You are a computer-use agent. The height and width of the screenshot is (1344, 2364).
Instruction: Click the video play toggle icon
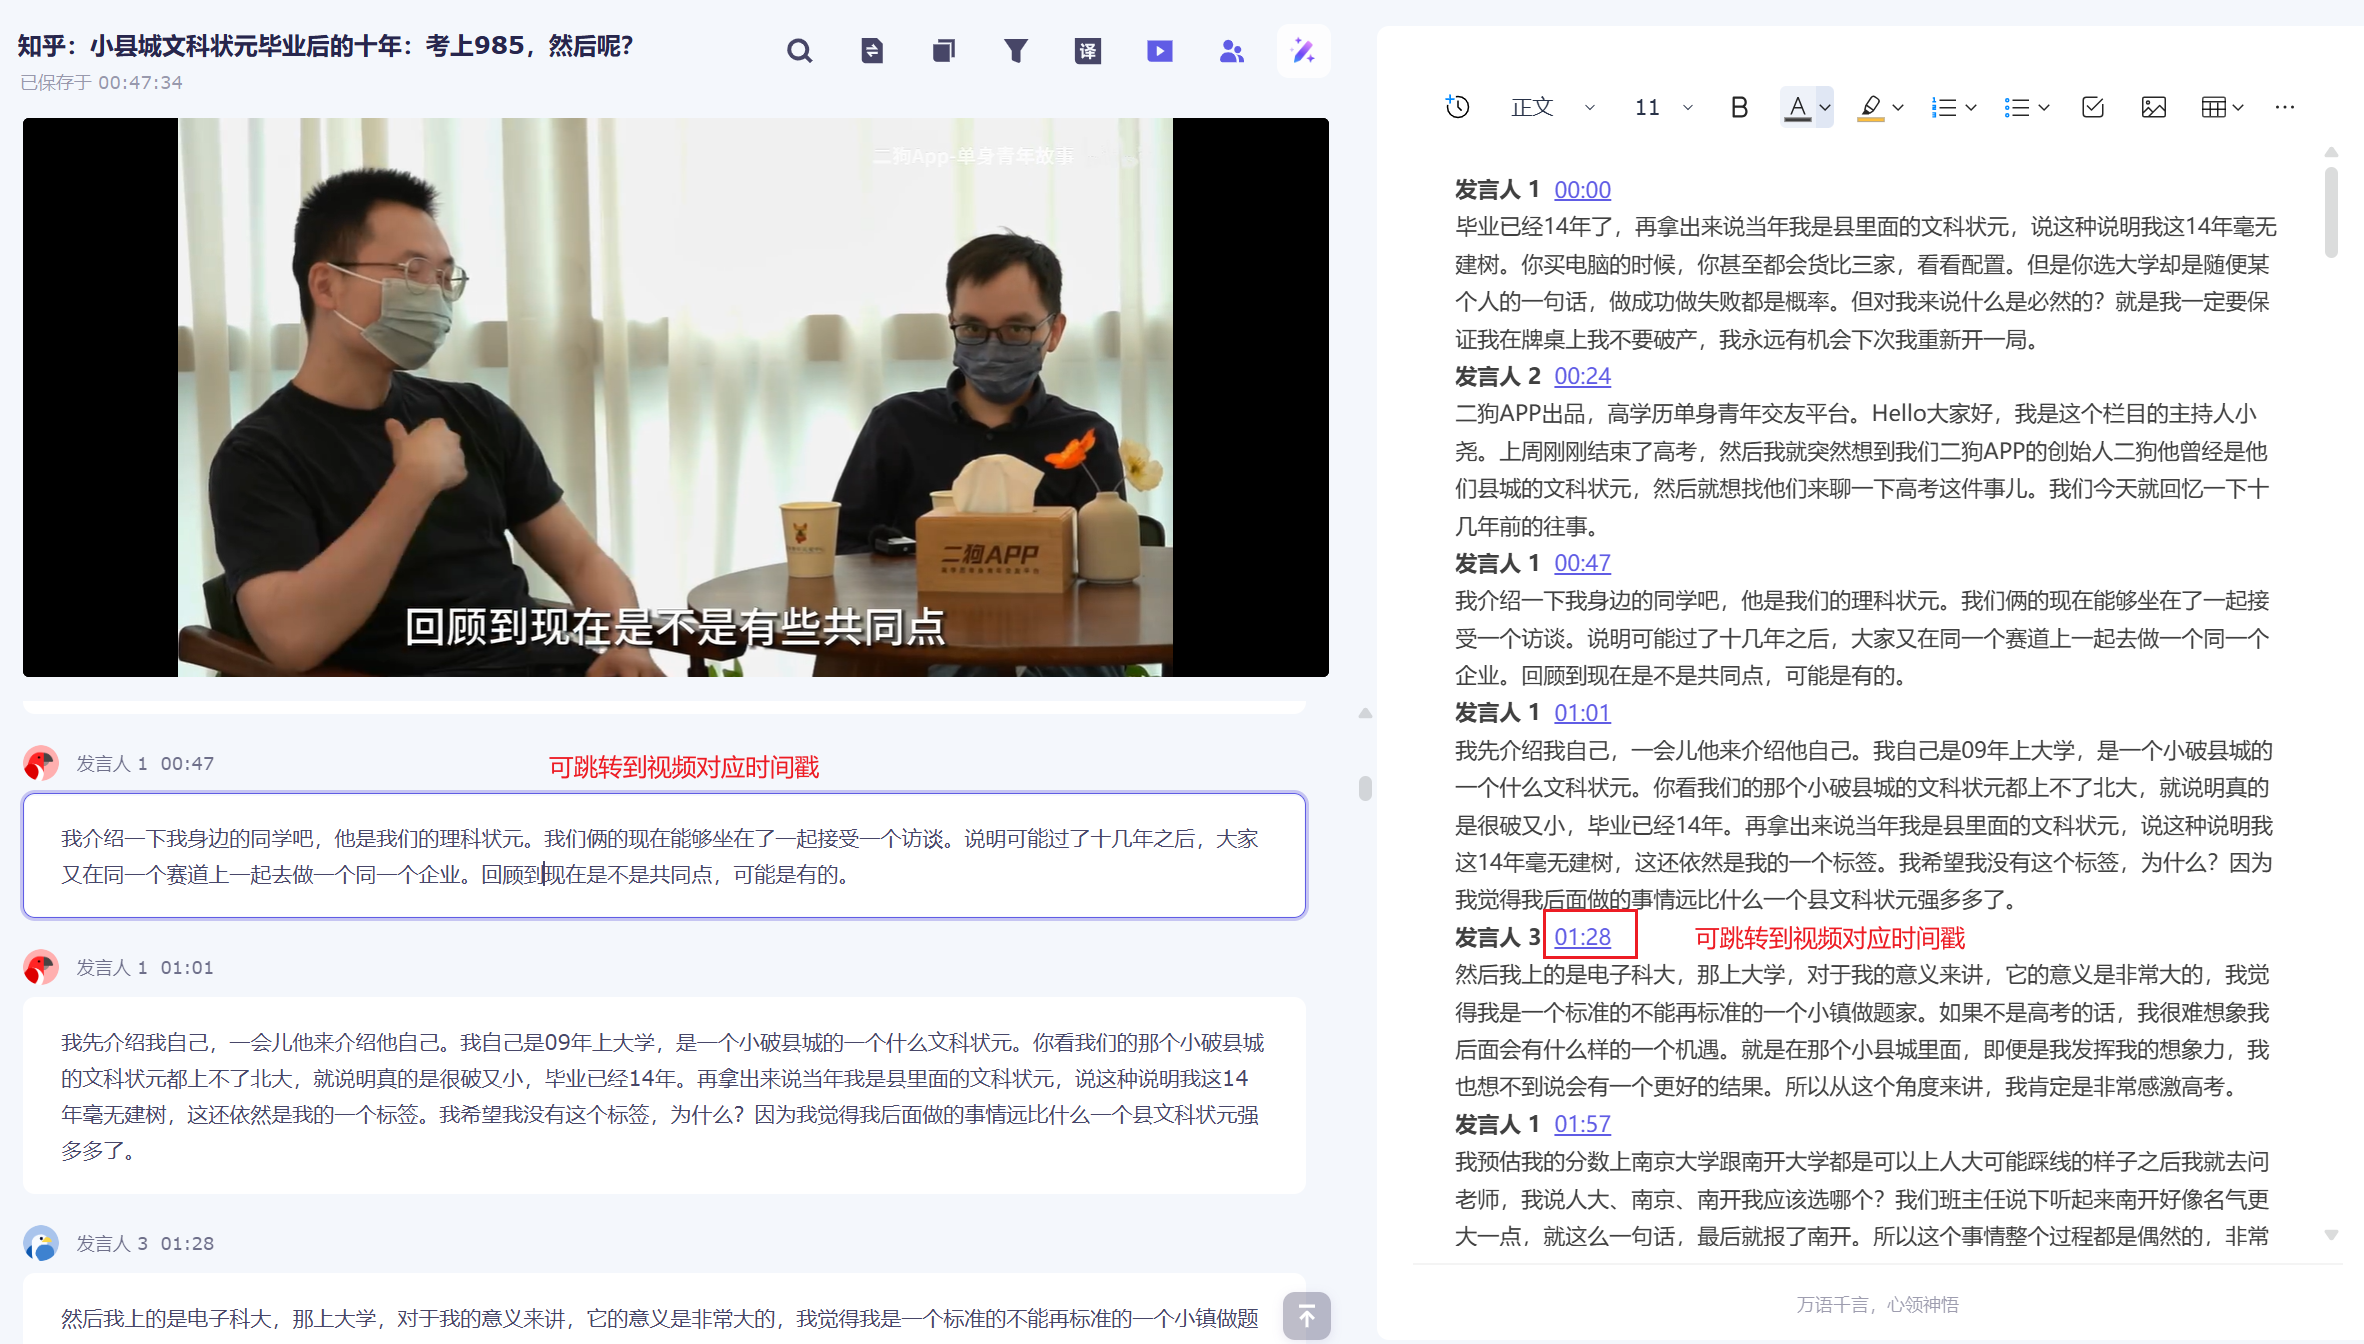pyautogui.click(x=1159, y=51)
